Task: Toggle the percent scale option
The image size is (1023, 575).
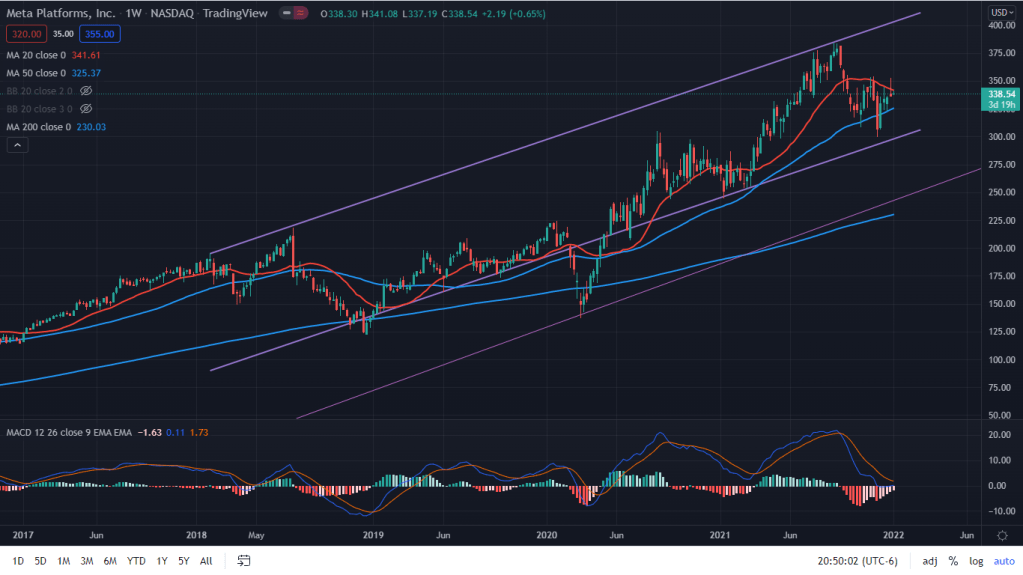Action: click(953, 561)
